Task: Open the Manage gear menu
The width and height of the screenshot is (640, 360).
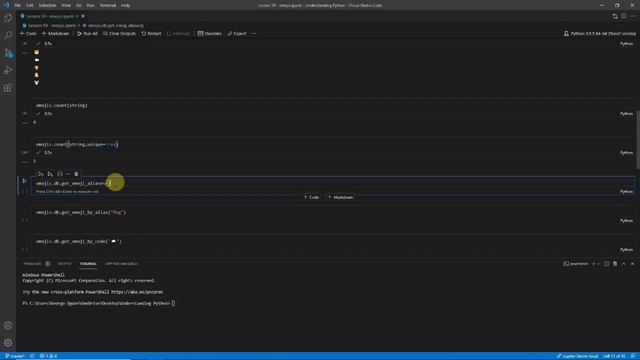Action: point(8,343)
